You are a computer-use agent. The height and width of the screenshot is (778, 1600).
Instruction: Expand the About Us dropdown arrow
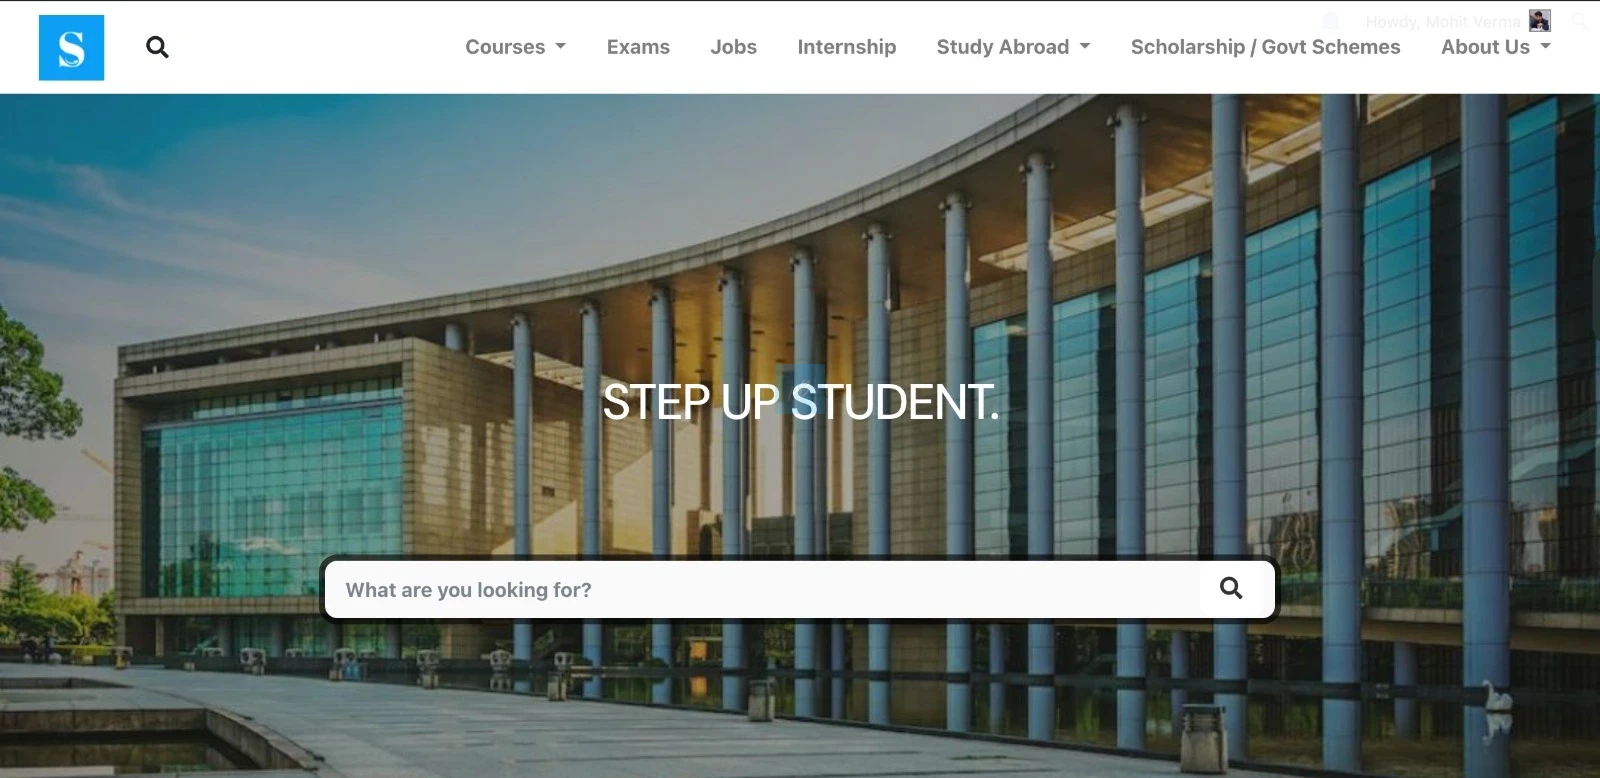tap(1546, 46)
